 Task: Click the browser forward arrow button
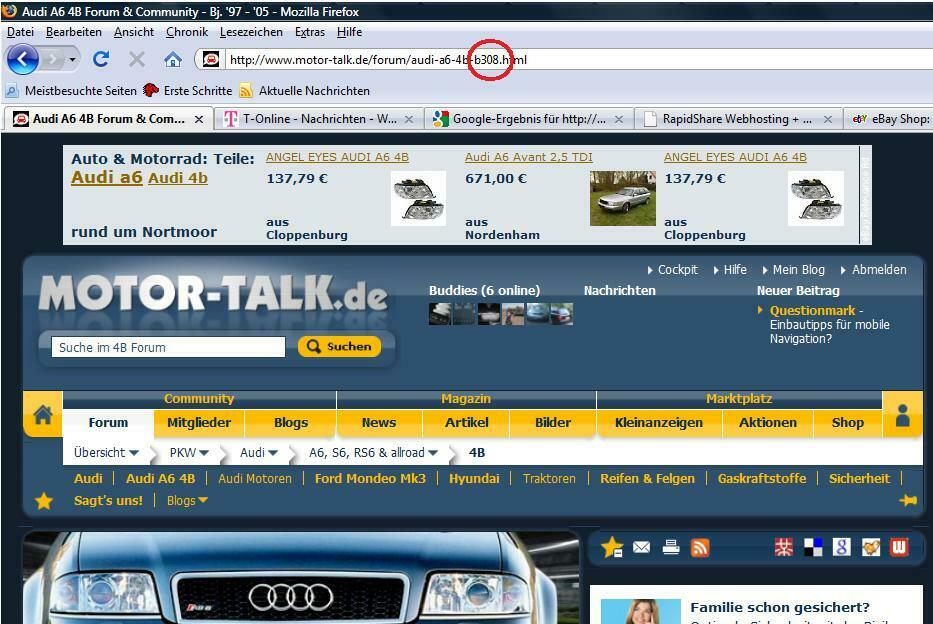53,59
